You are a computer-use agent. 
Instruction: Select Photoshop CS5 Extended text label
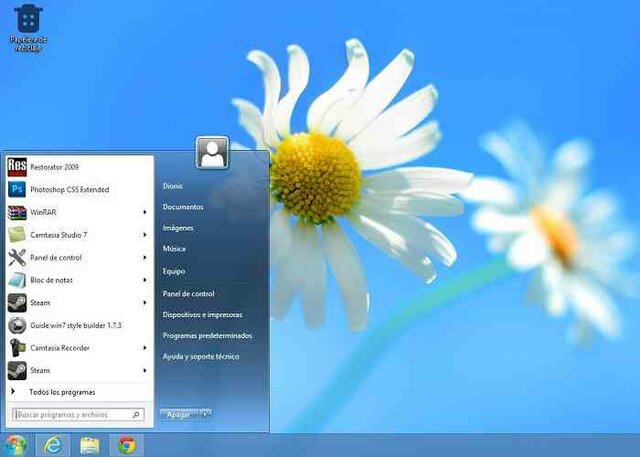70,190
